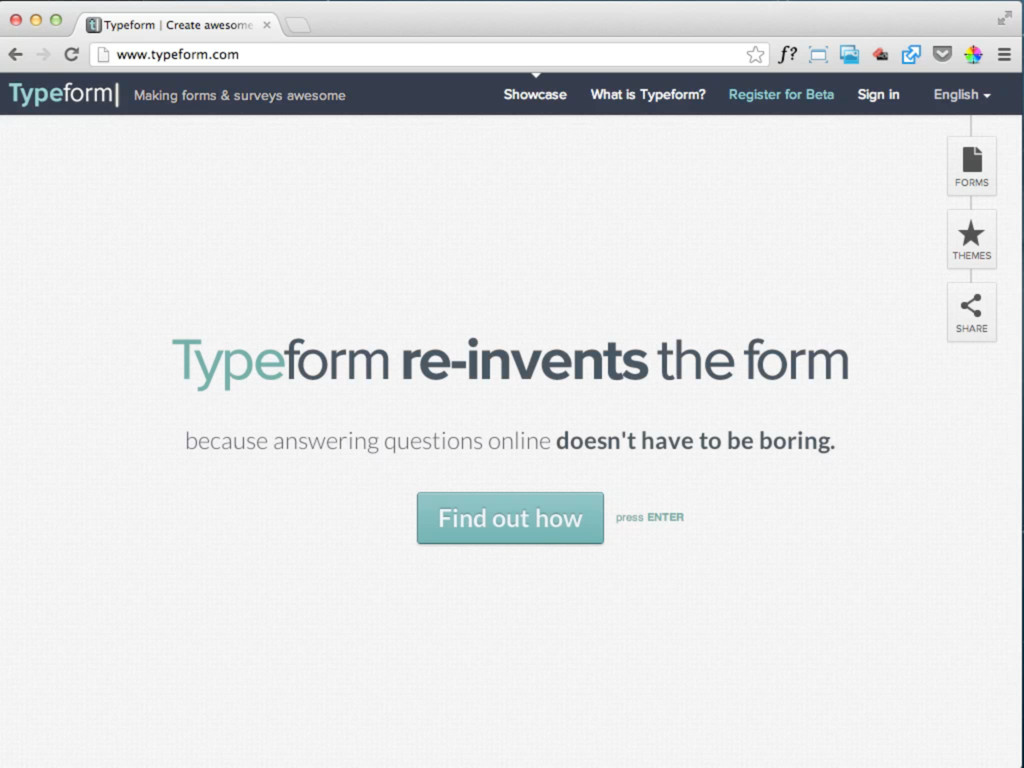1024x768 pixels.
Task: Reload the page with the refresh icon
Action: click(71, 54)
